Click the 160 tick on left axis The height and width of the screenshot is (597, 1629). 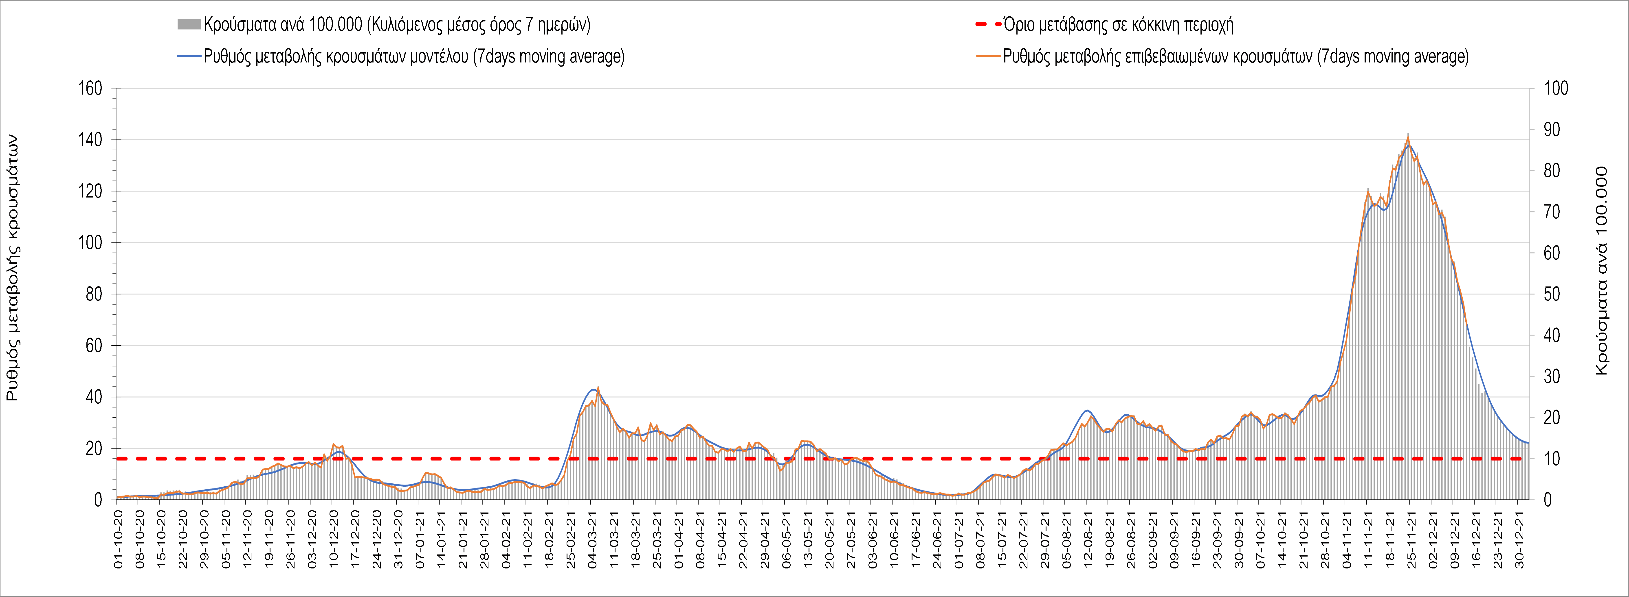(x=91, y=88)
